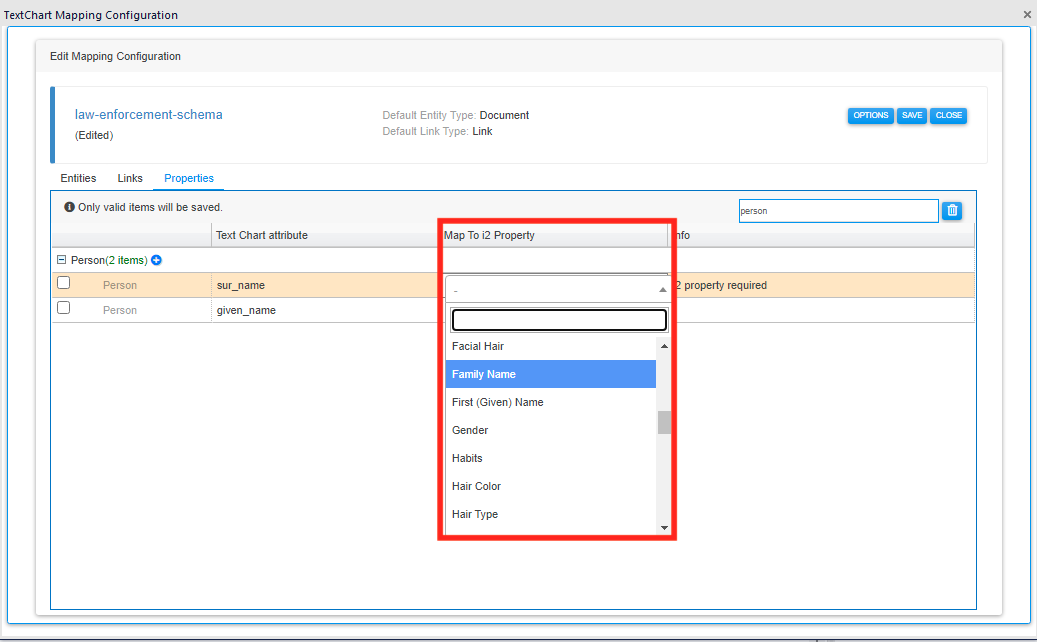Click the blue plus icon next to Person
Viewport: 1037px width, 642px height.
[156, 260]
